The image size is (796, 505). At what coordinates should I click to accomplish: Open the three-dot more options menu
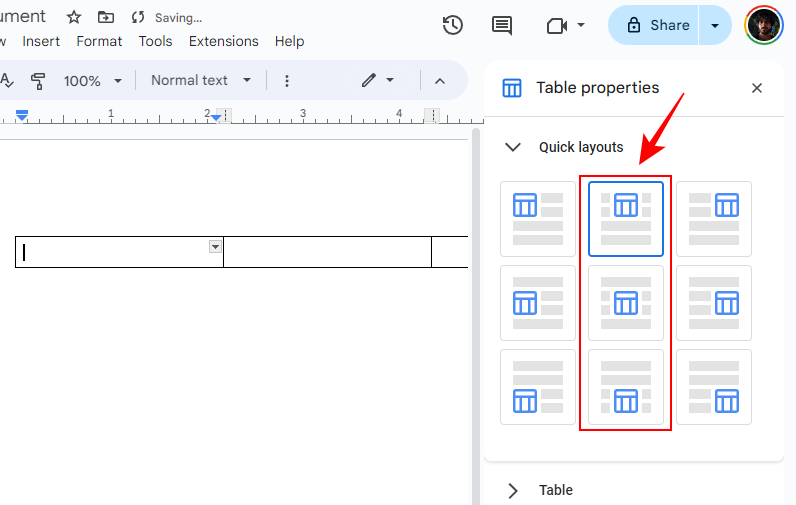[287, 80]
